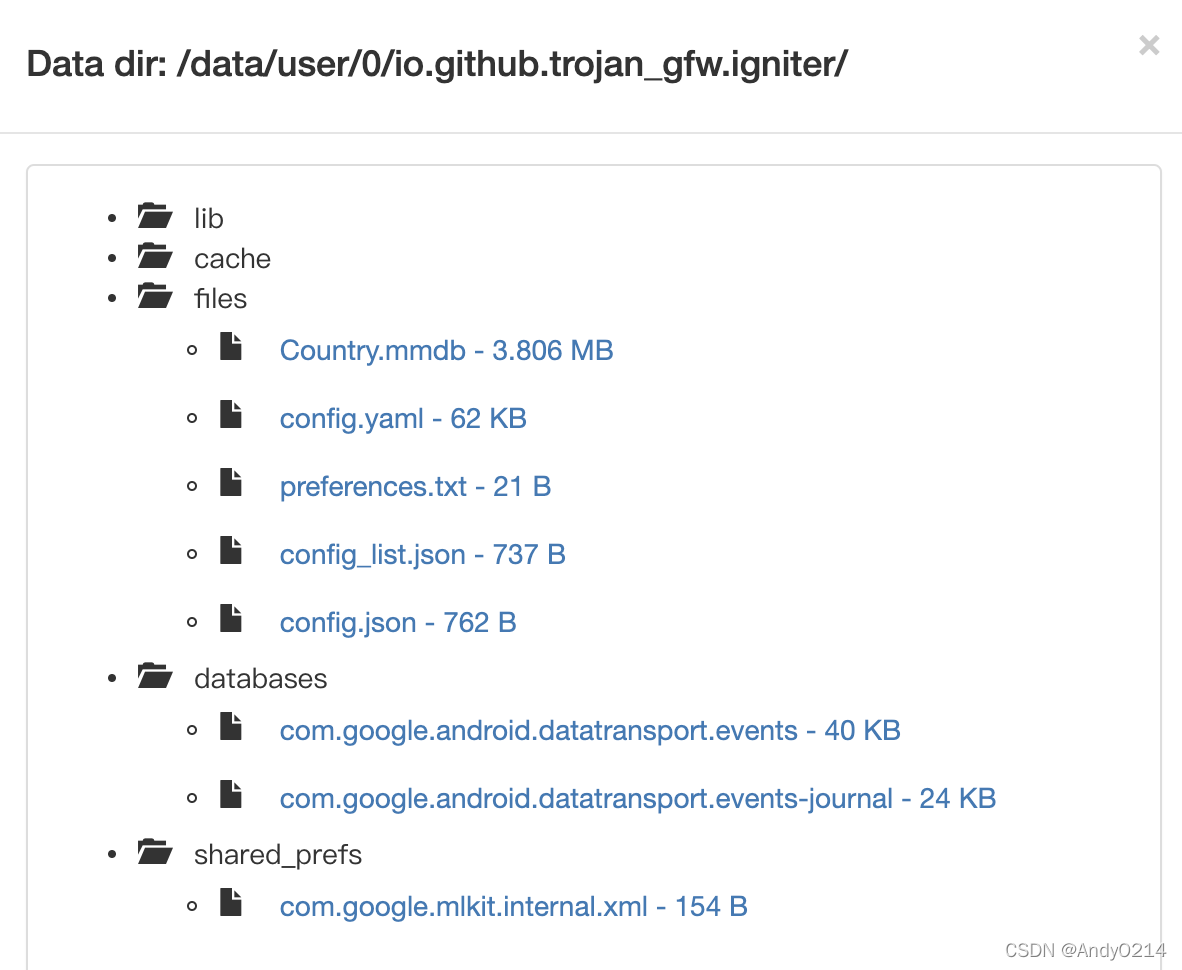Click file icon beside config.json

coord(231,620)
